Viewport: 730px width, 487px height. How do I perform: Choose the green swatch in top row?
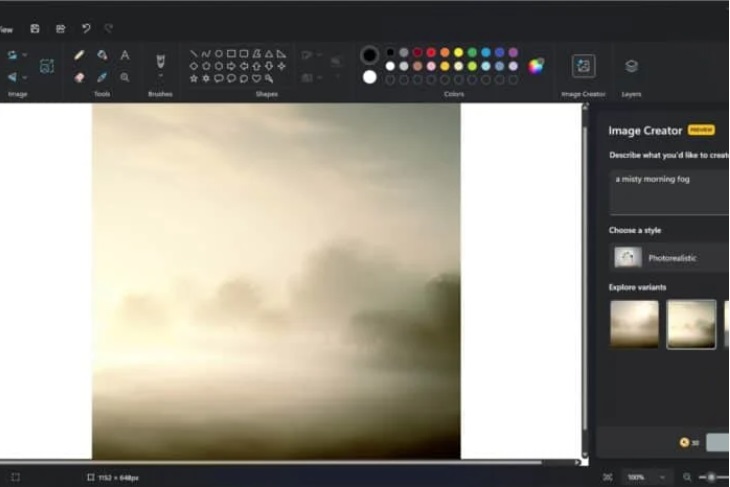472,53
